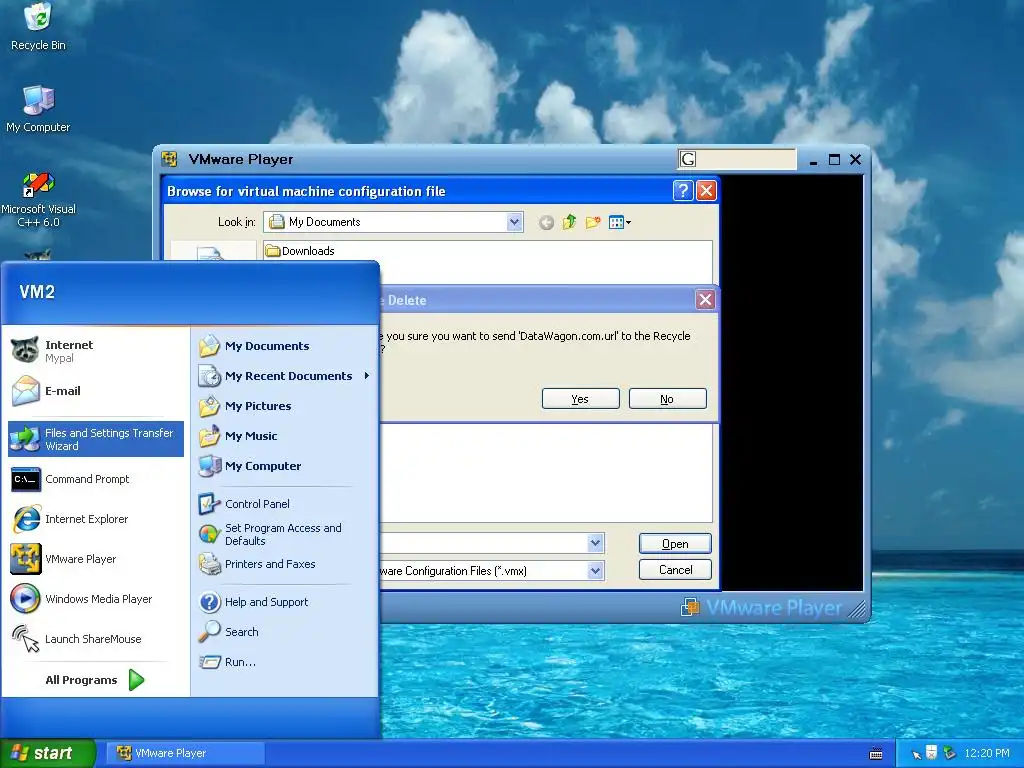Click the VMware Player logo at window bottom

coord(761,608)
